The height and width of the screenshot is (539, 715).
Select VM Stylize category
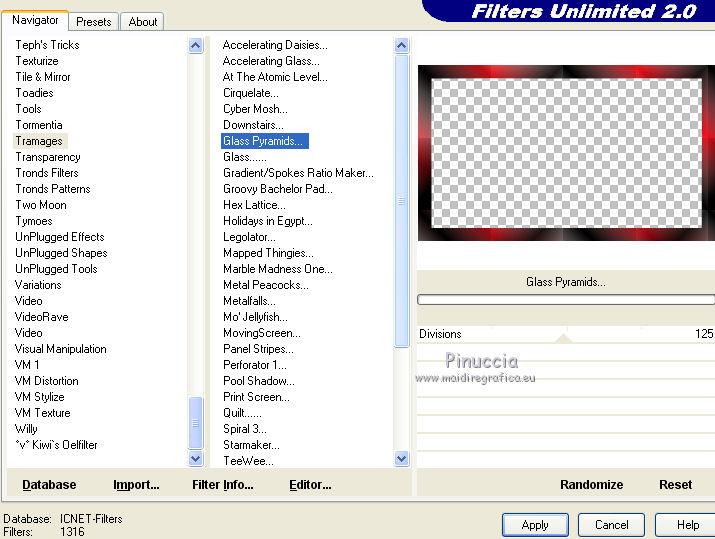40,397
